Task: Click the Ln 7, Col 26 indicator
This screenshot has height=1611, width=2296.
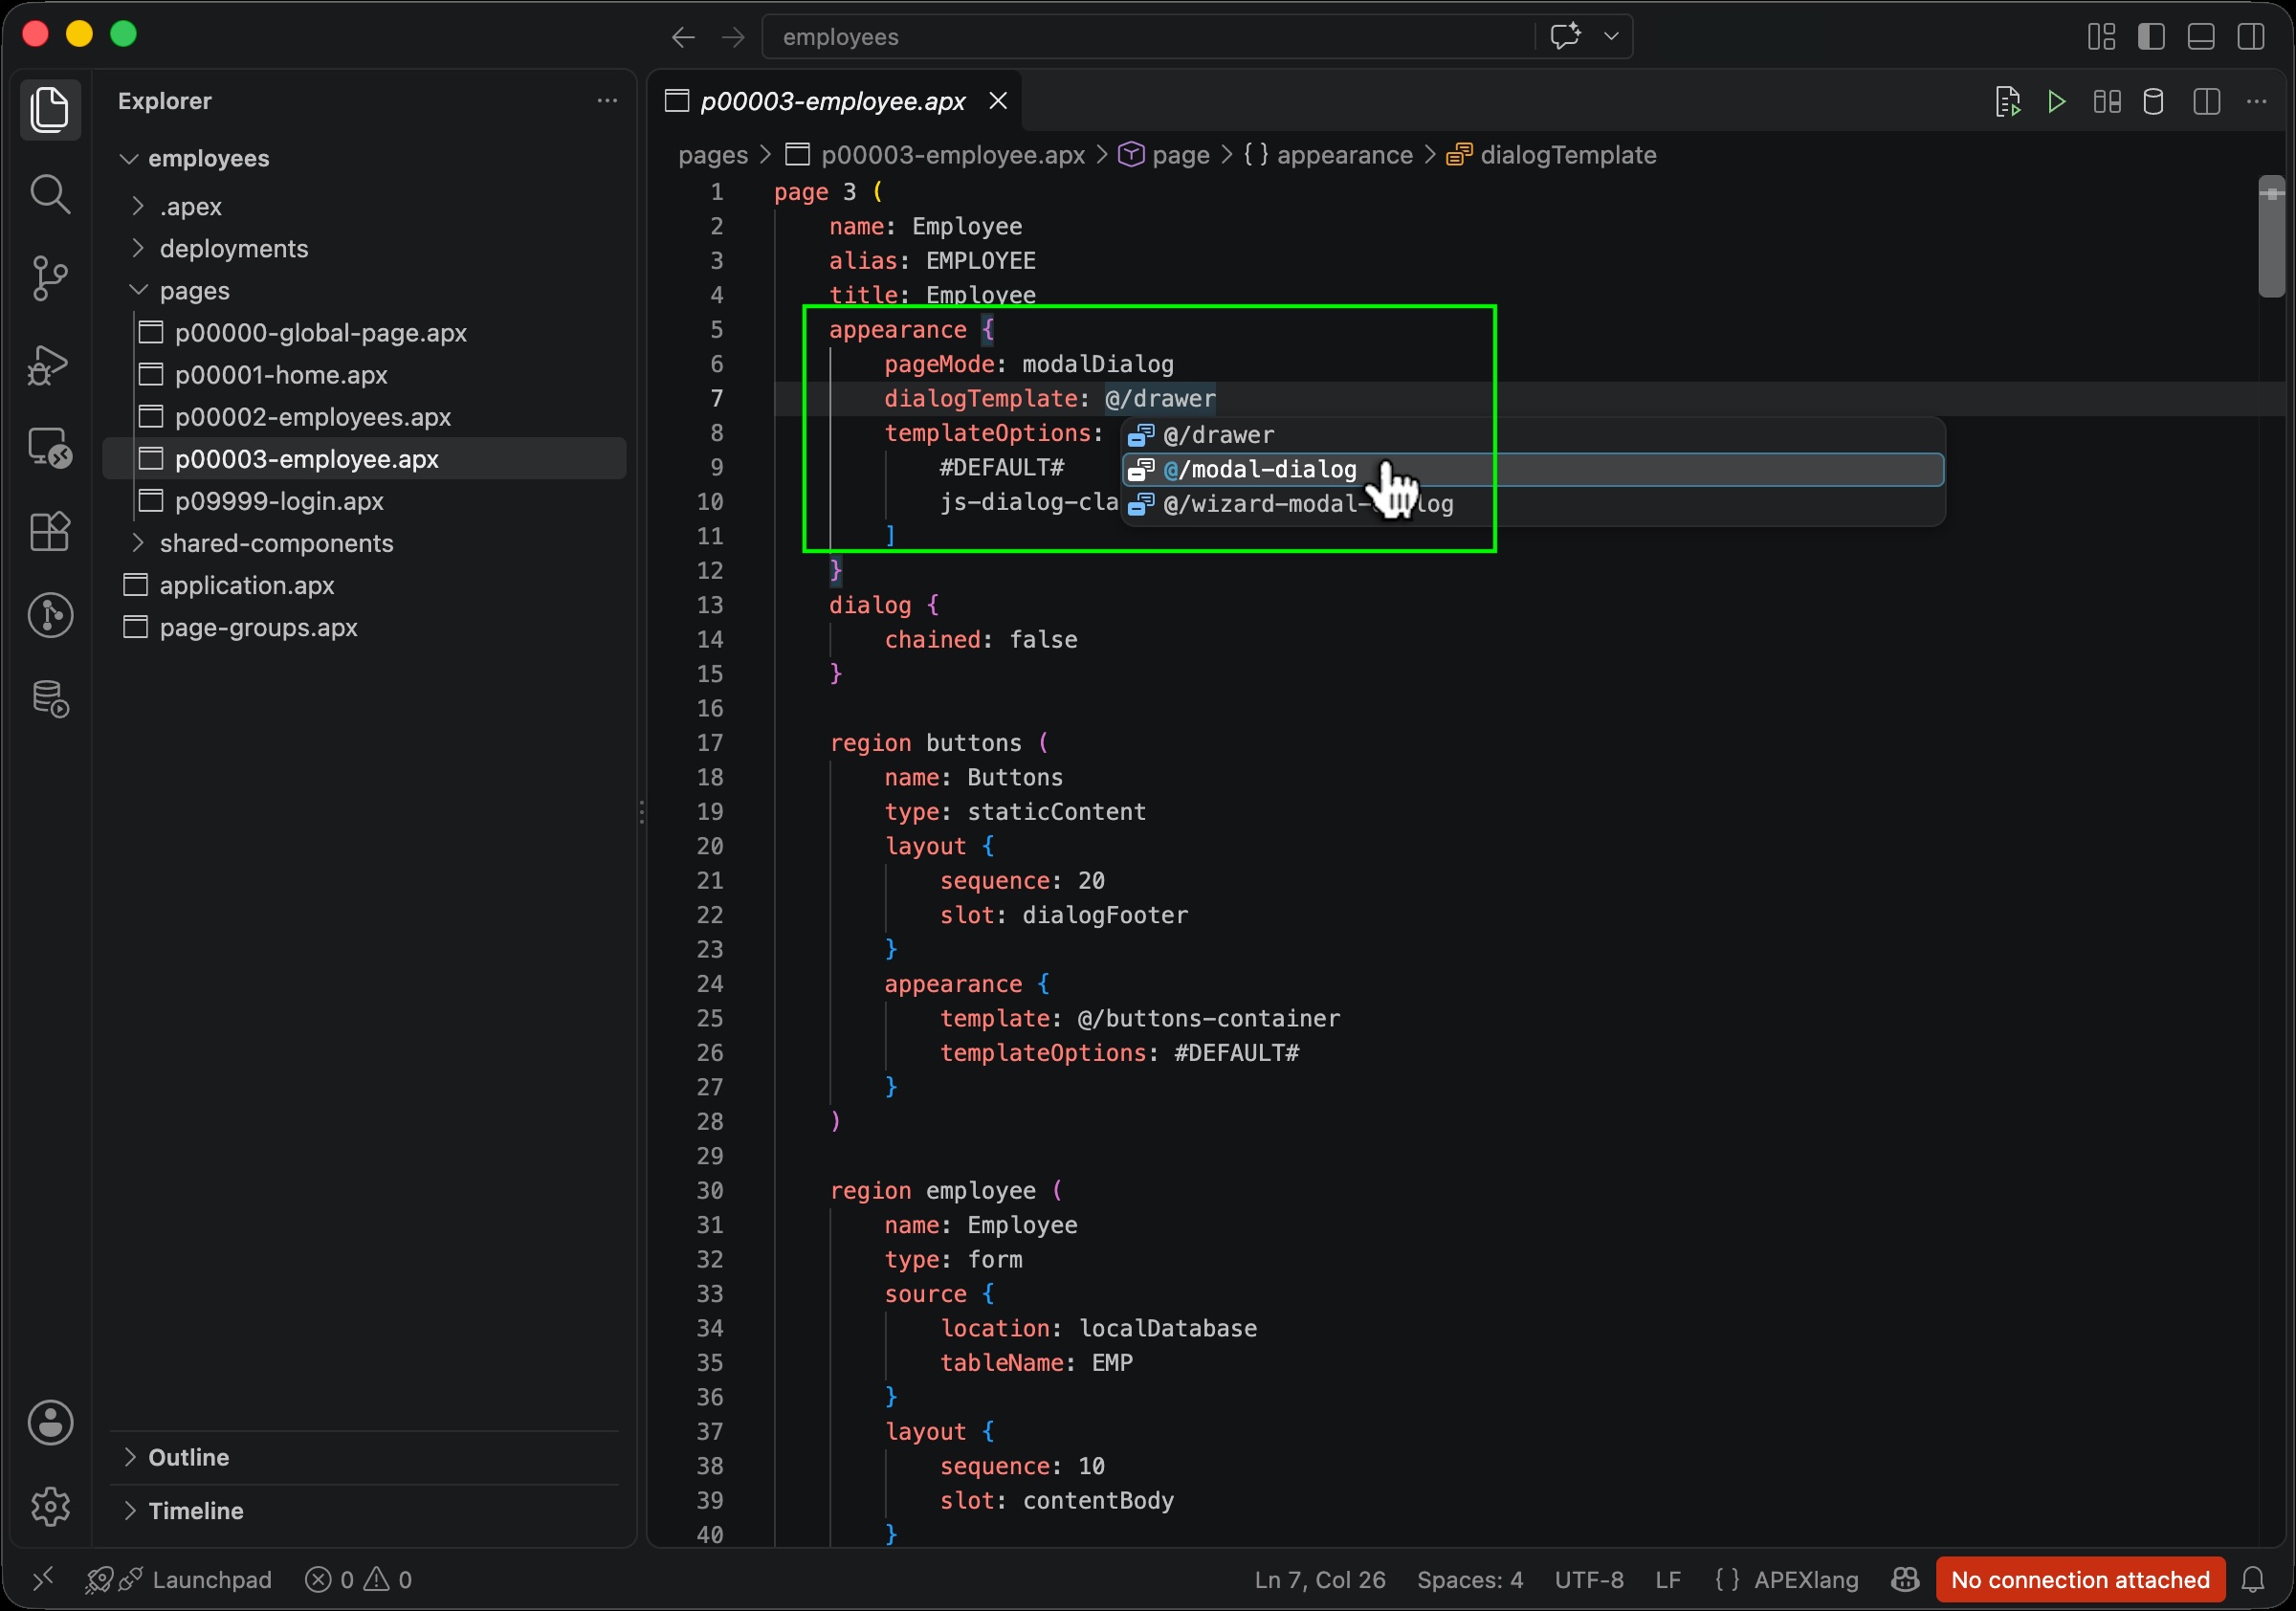Action: pyautogui.click(x=1320, y=1580)
